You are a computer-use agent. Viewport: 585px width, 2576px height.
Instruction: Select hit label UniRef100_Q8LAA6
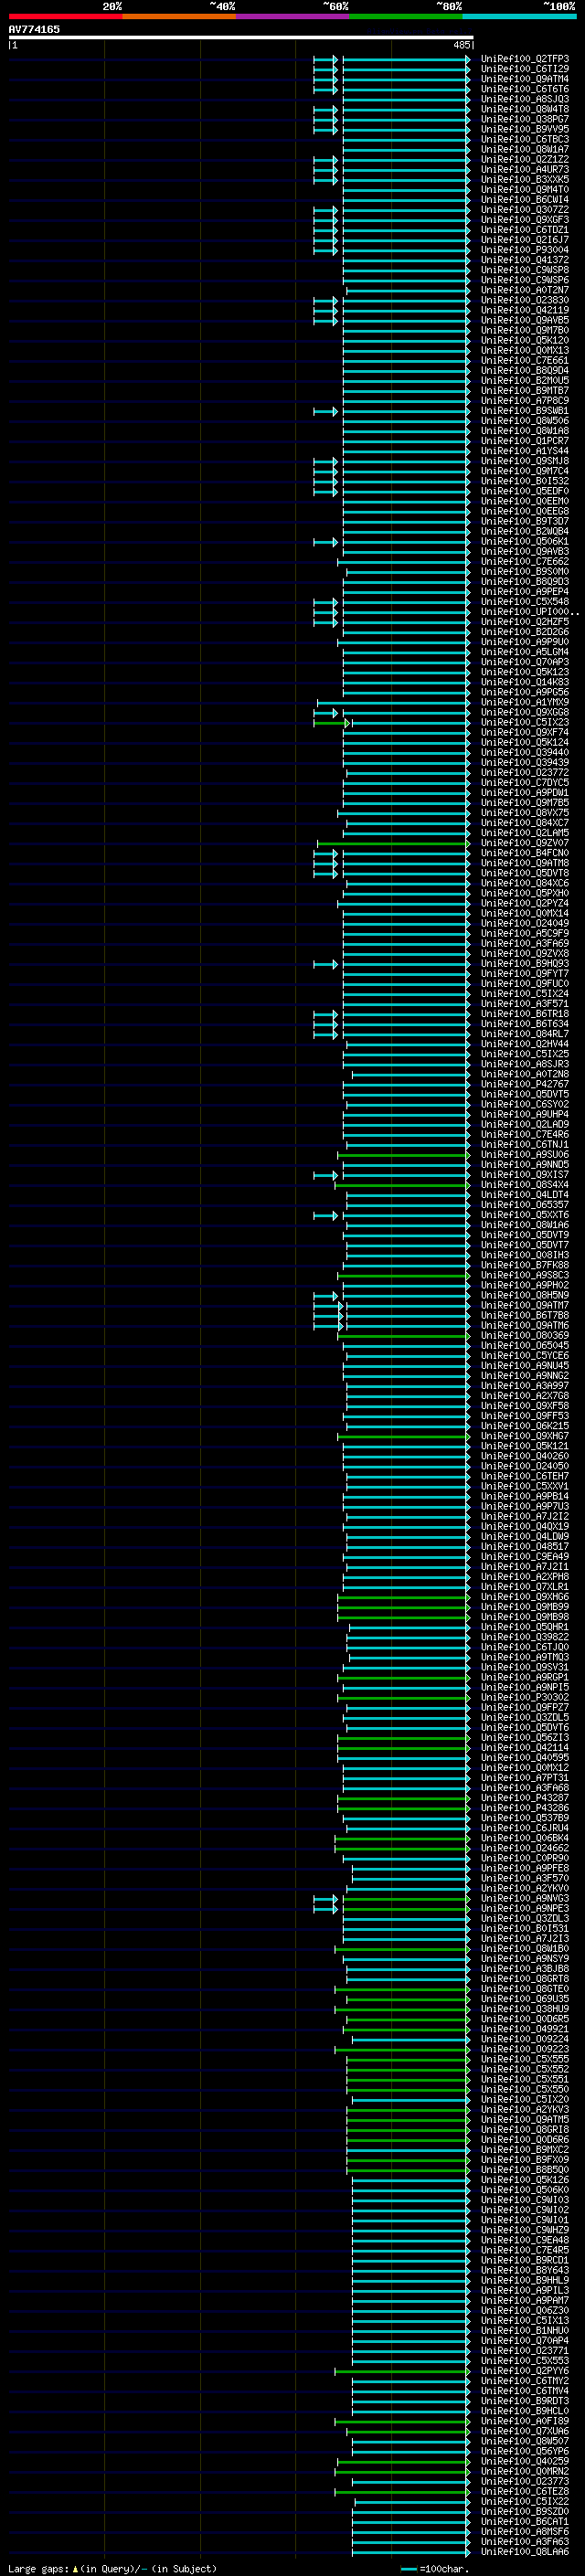point(525,2551)
